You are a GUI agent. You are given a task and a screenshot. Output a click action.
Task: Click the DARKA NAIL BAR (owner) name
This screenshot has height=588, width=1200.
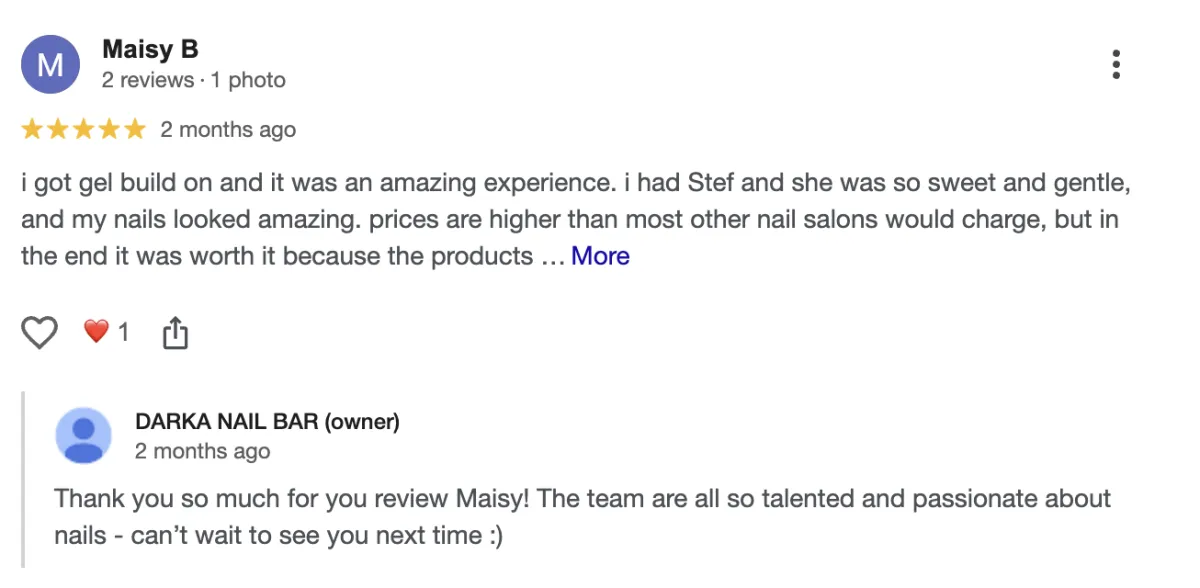(267, 422)
